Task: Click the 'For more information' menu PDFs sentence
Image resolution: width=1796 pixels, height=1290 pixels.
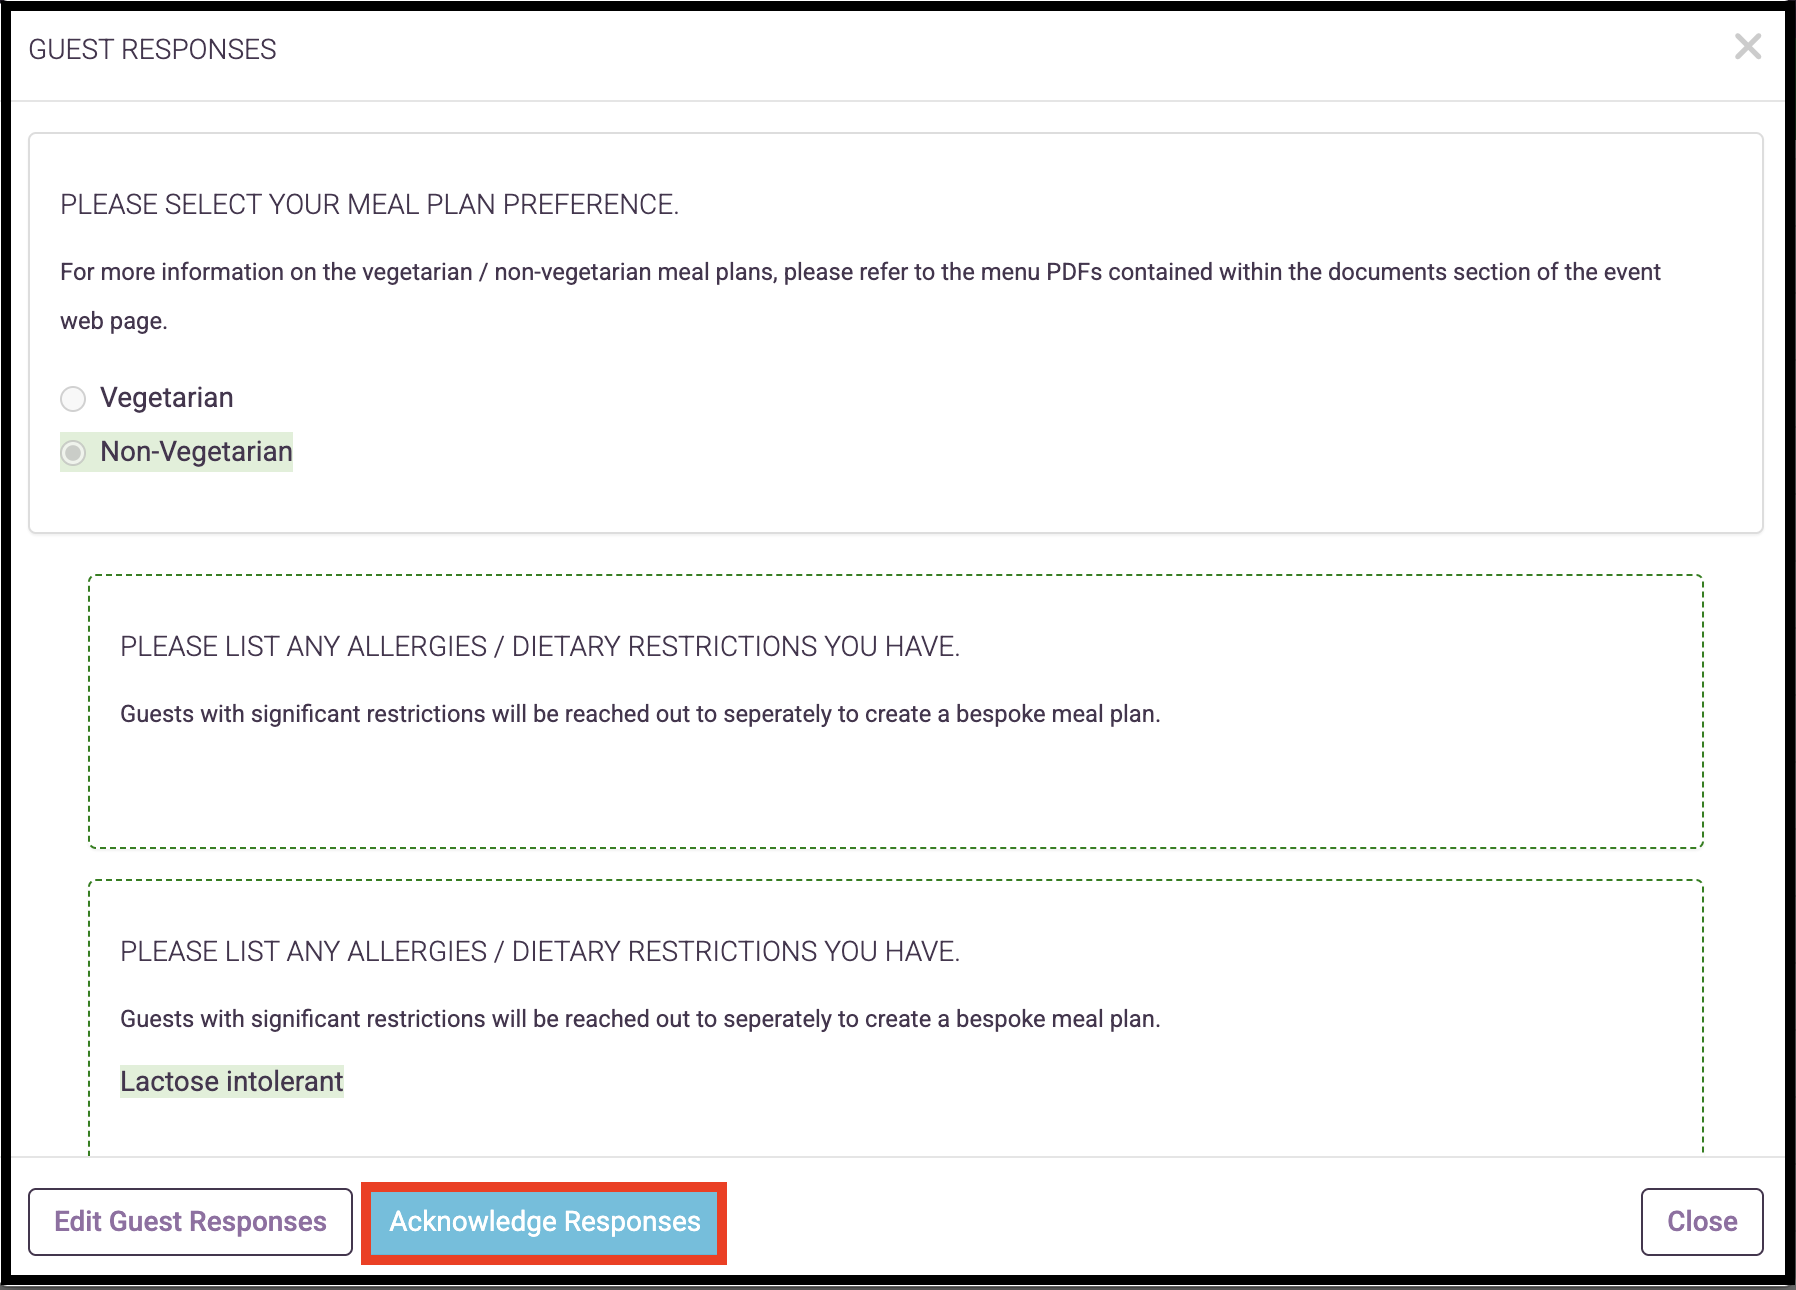Action: [860, 272]
